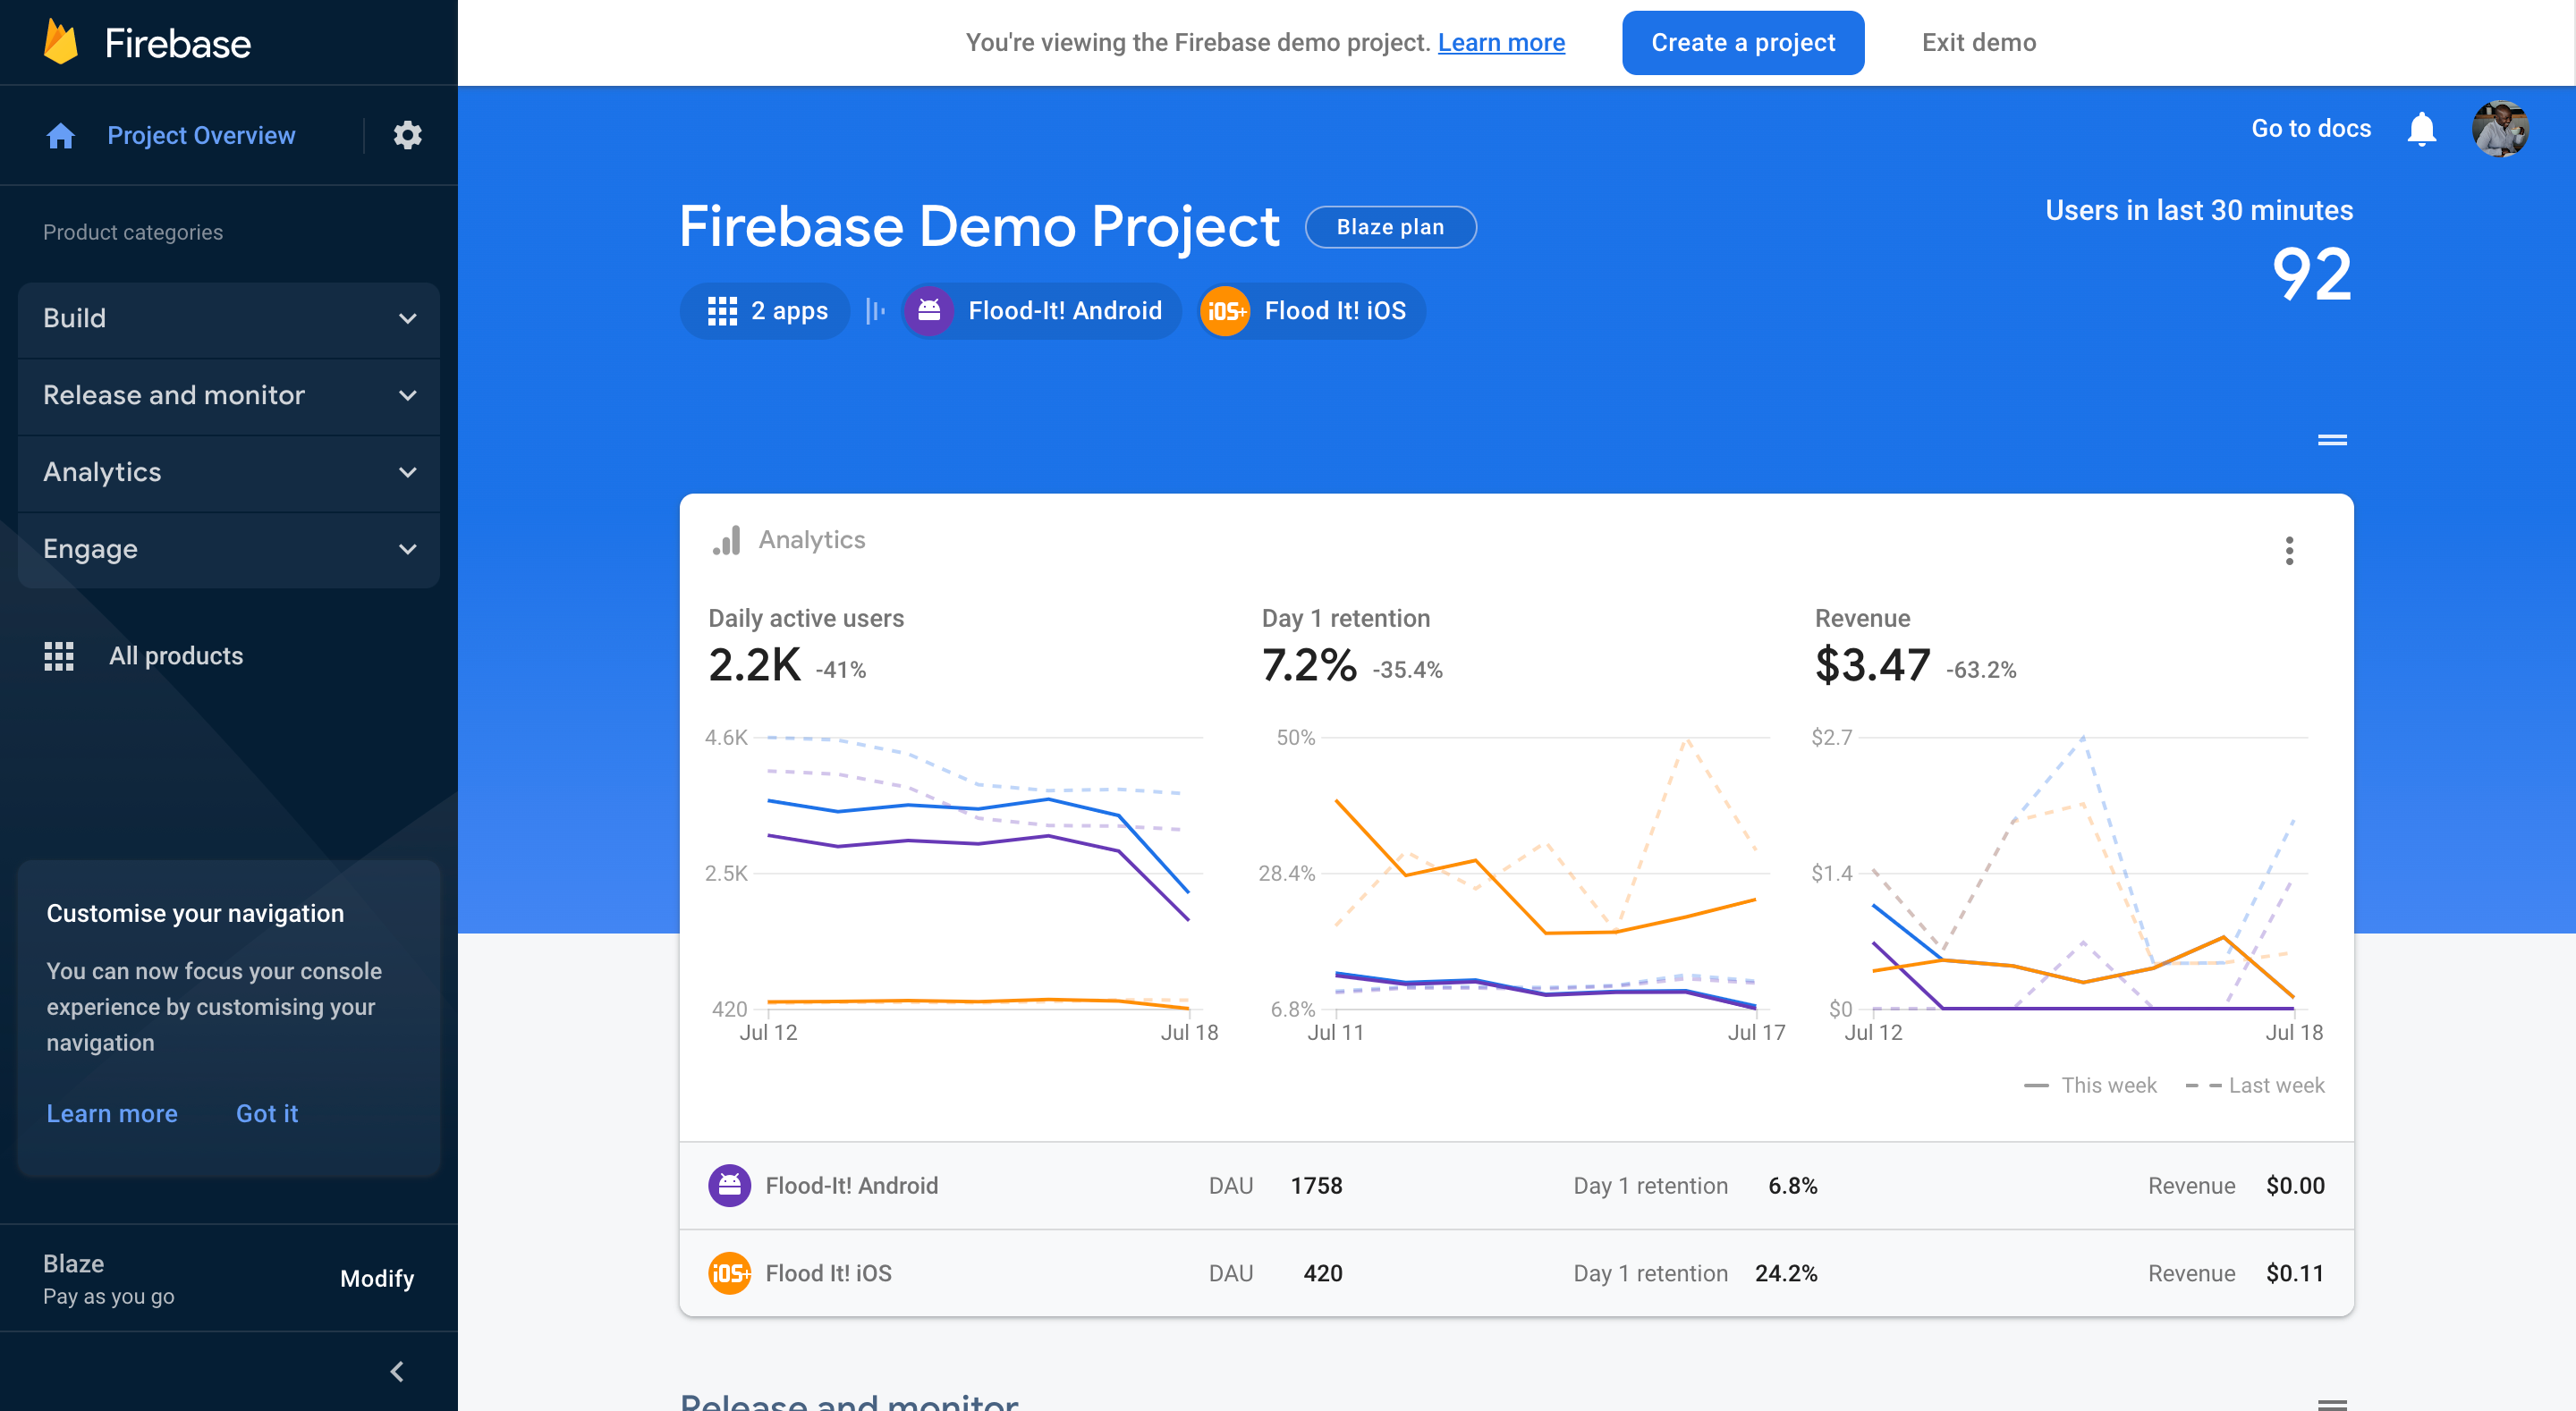Follow the Learn more link in the demo banner
This screenshot has height=1411, width=2576.
tap(1501, 43)
